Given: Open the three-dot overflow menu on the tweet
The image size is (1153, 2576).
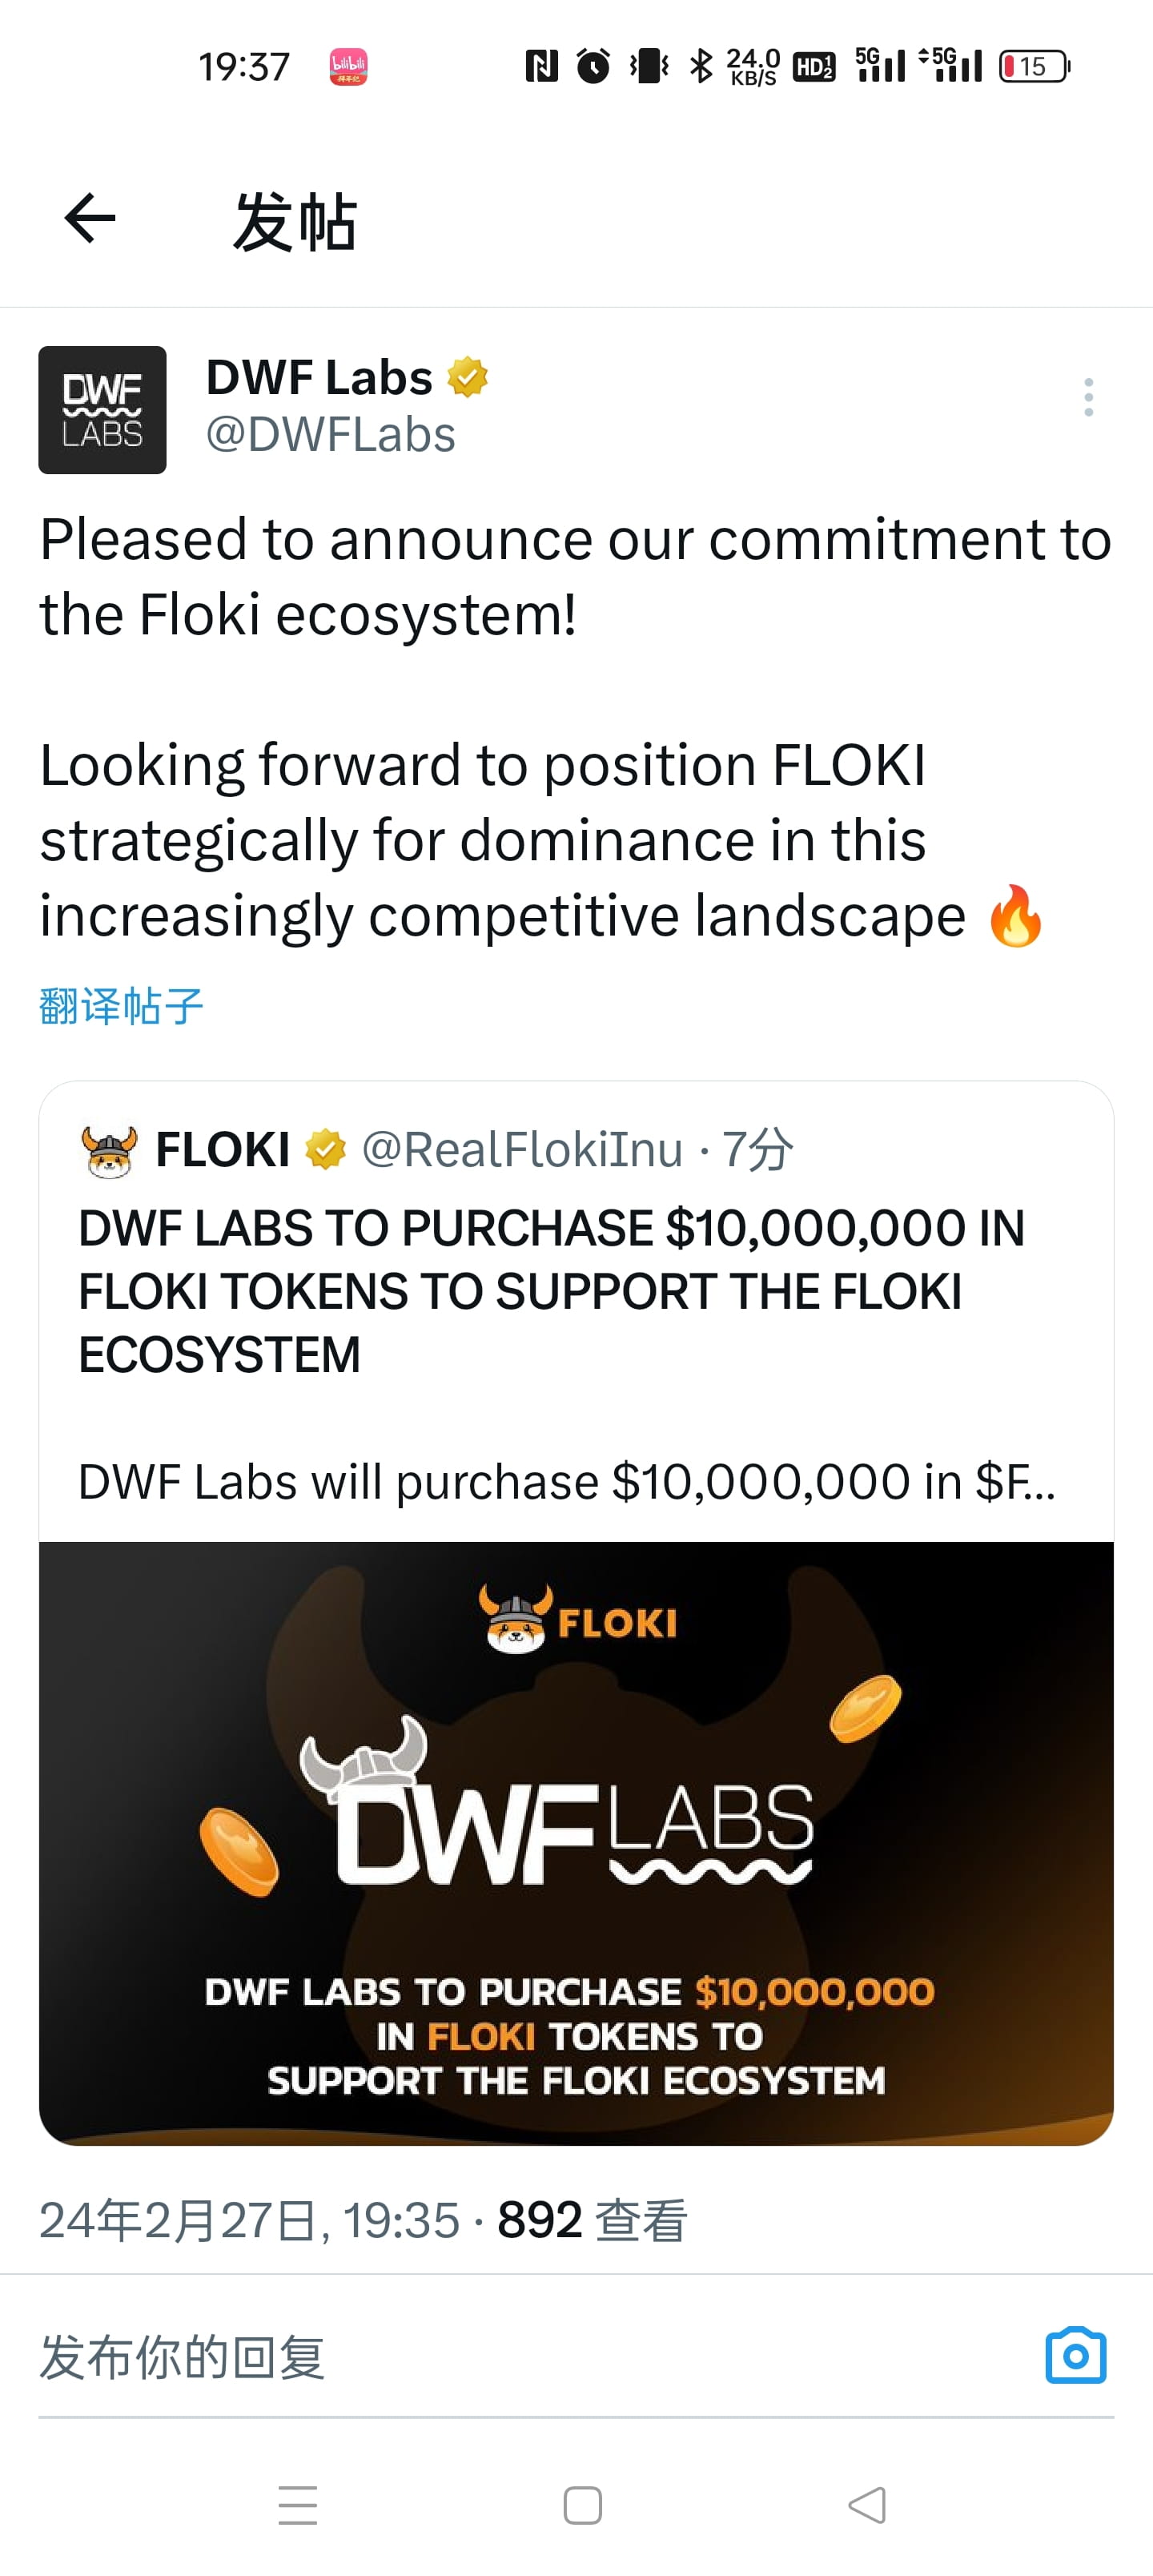Looking at the screenshot, I should pos(1089,397).
